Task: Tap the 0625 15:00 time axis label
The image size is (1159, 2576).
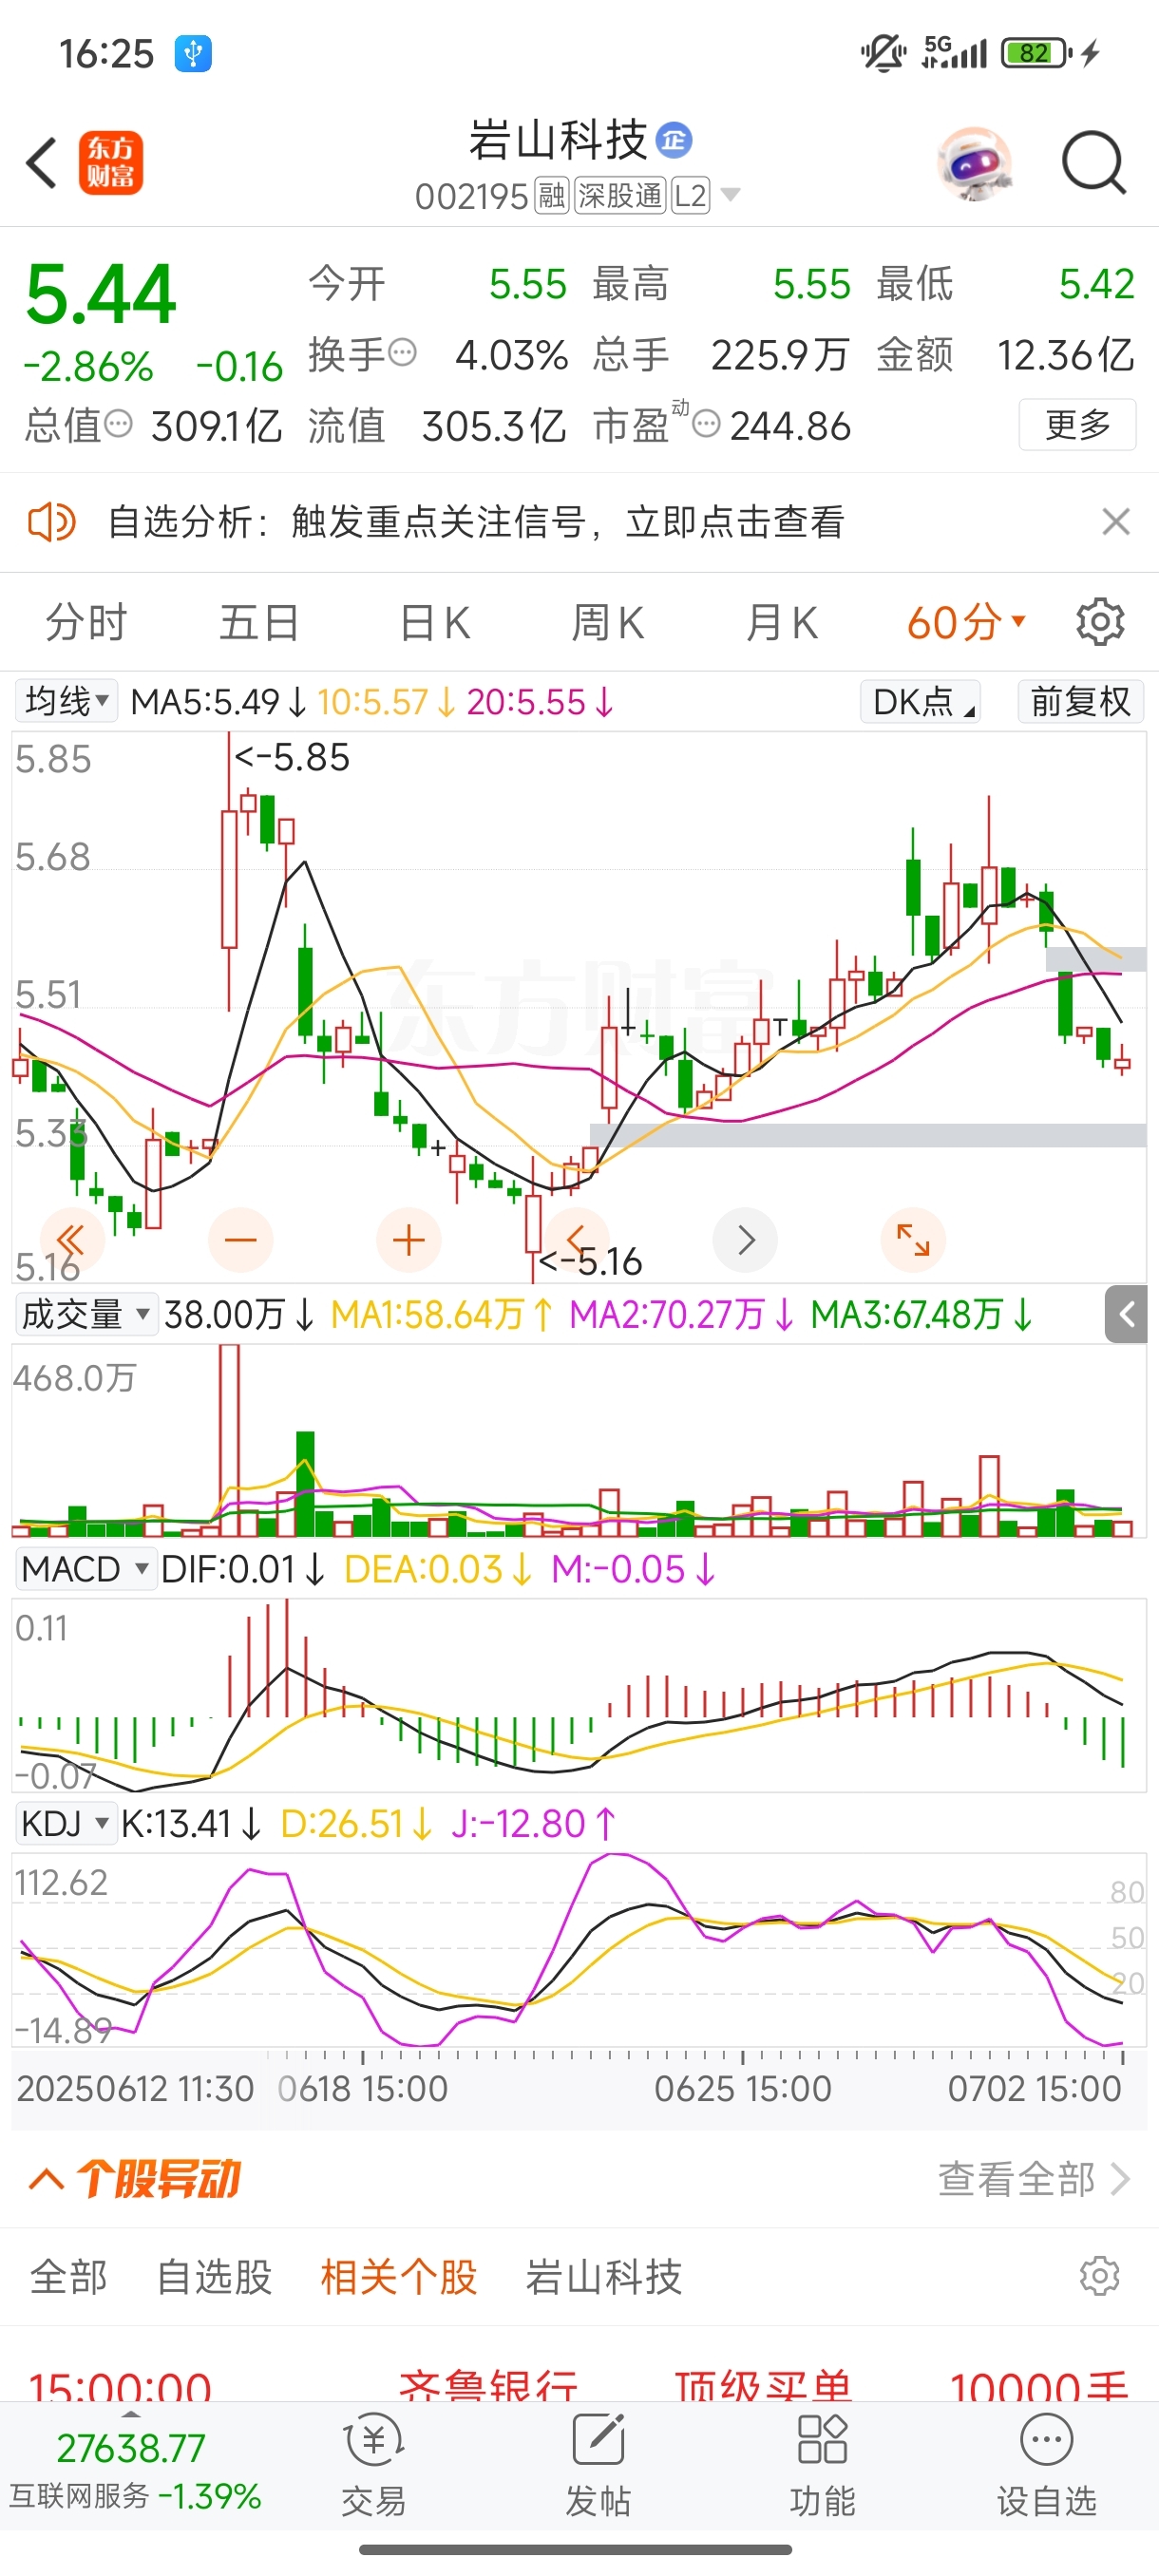Action: (742, 2089)
